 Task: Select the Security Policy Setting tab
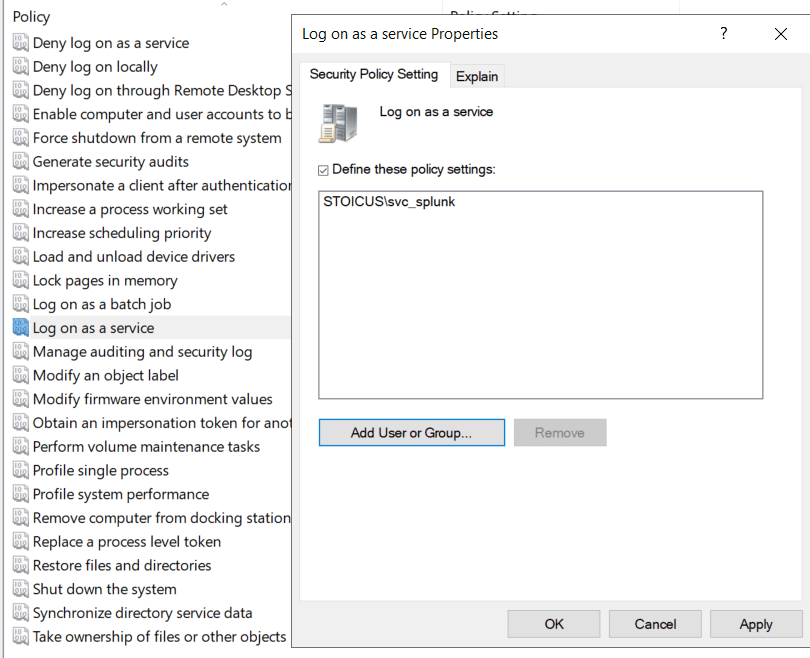click(x=373, y=75)
